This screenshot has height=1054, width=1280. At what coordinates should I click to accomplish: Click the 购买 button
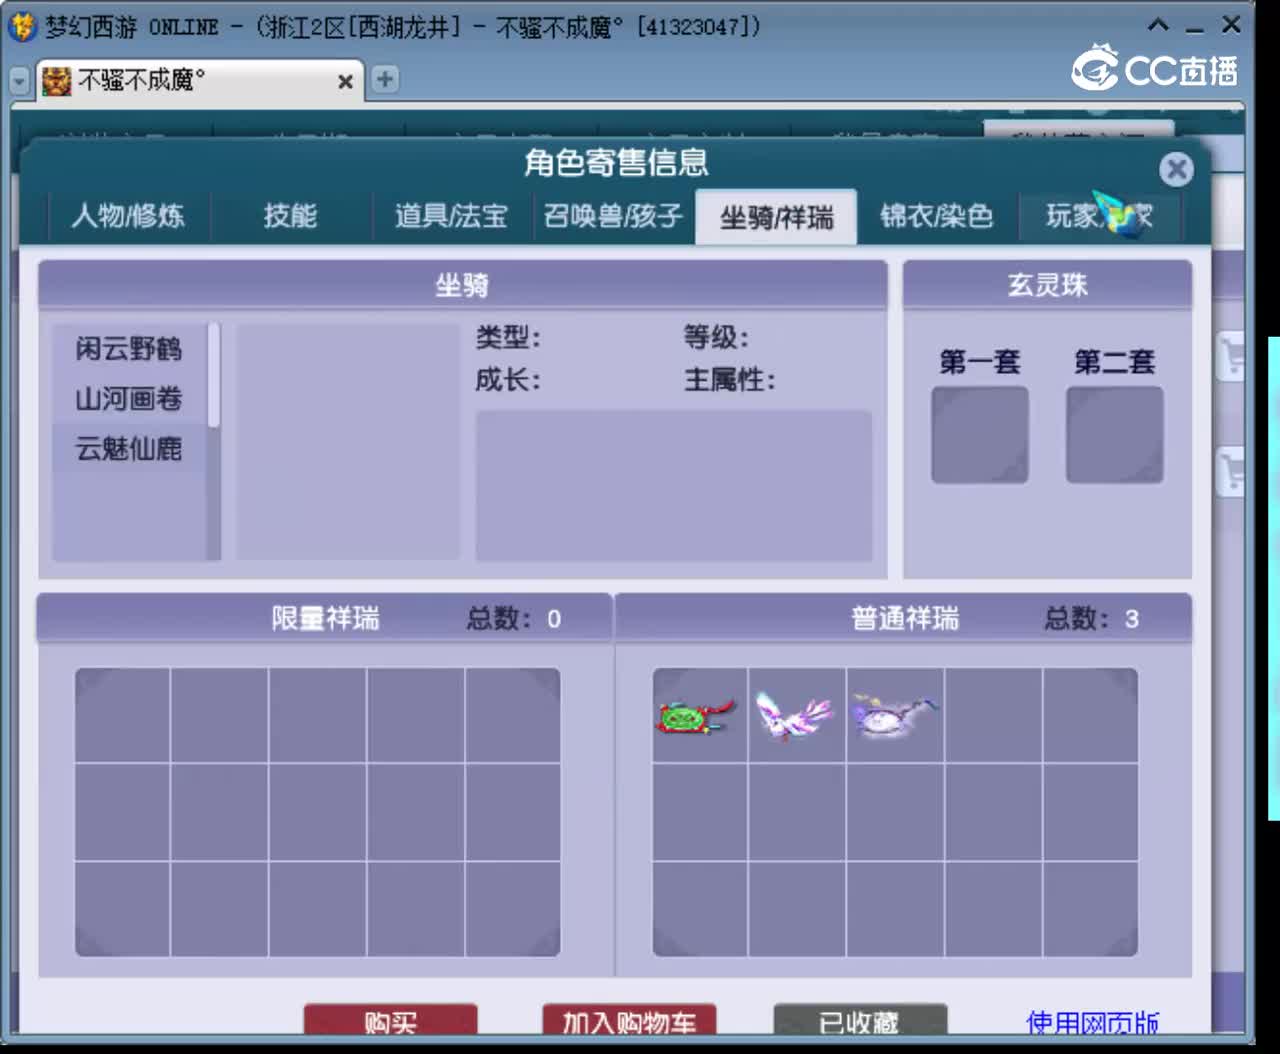(x=391, y=1020)
